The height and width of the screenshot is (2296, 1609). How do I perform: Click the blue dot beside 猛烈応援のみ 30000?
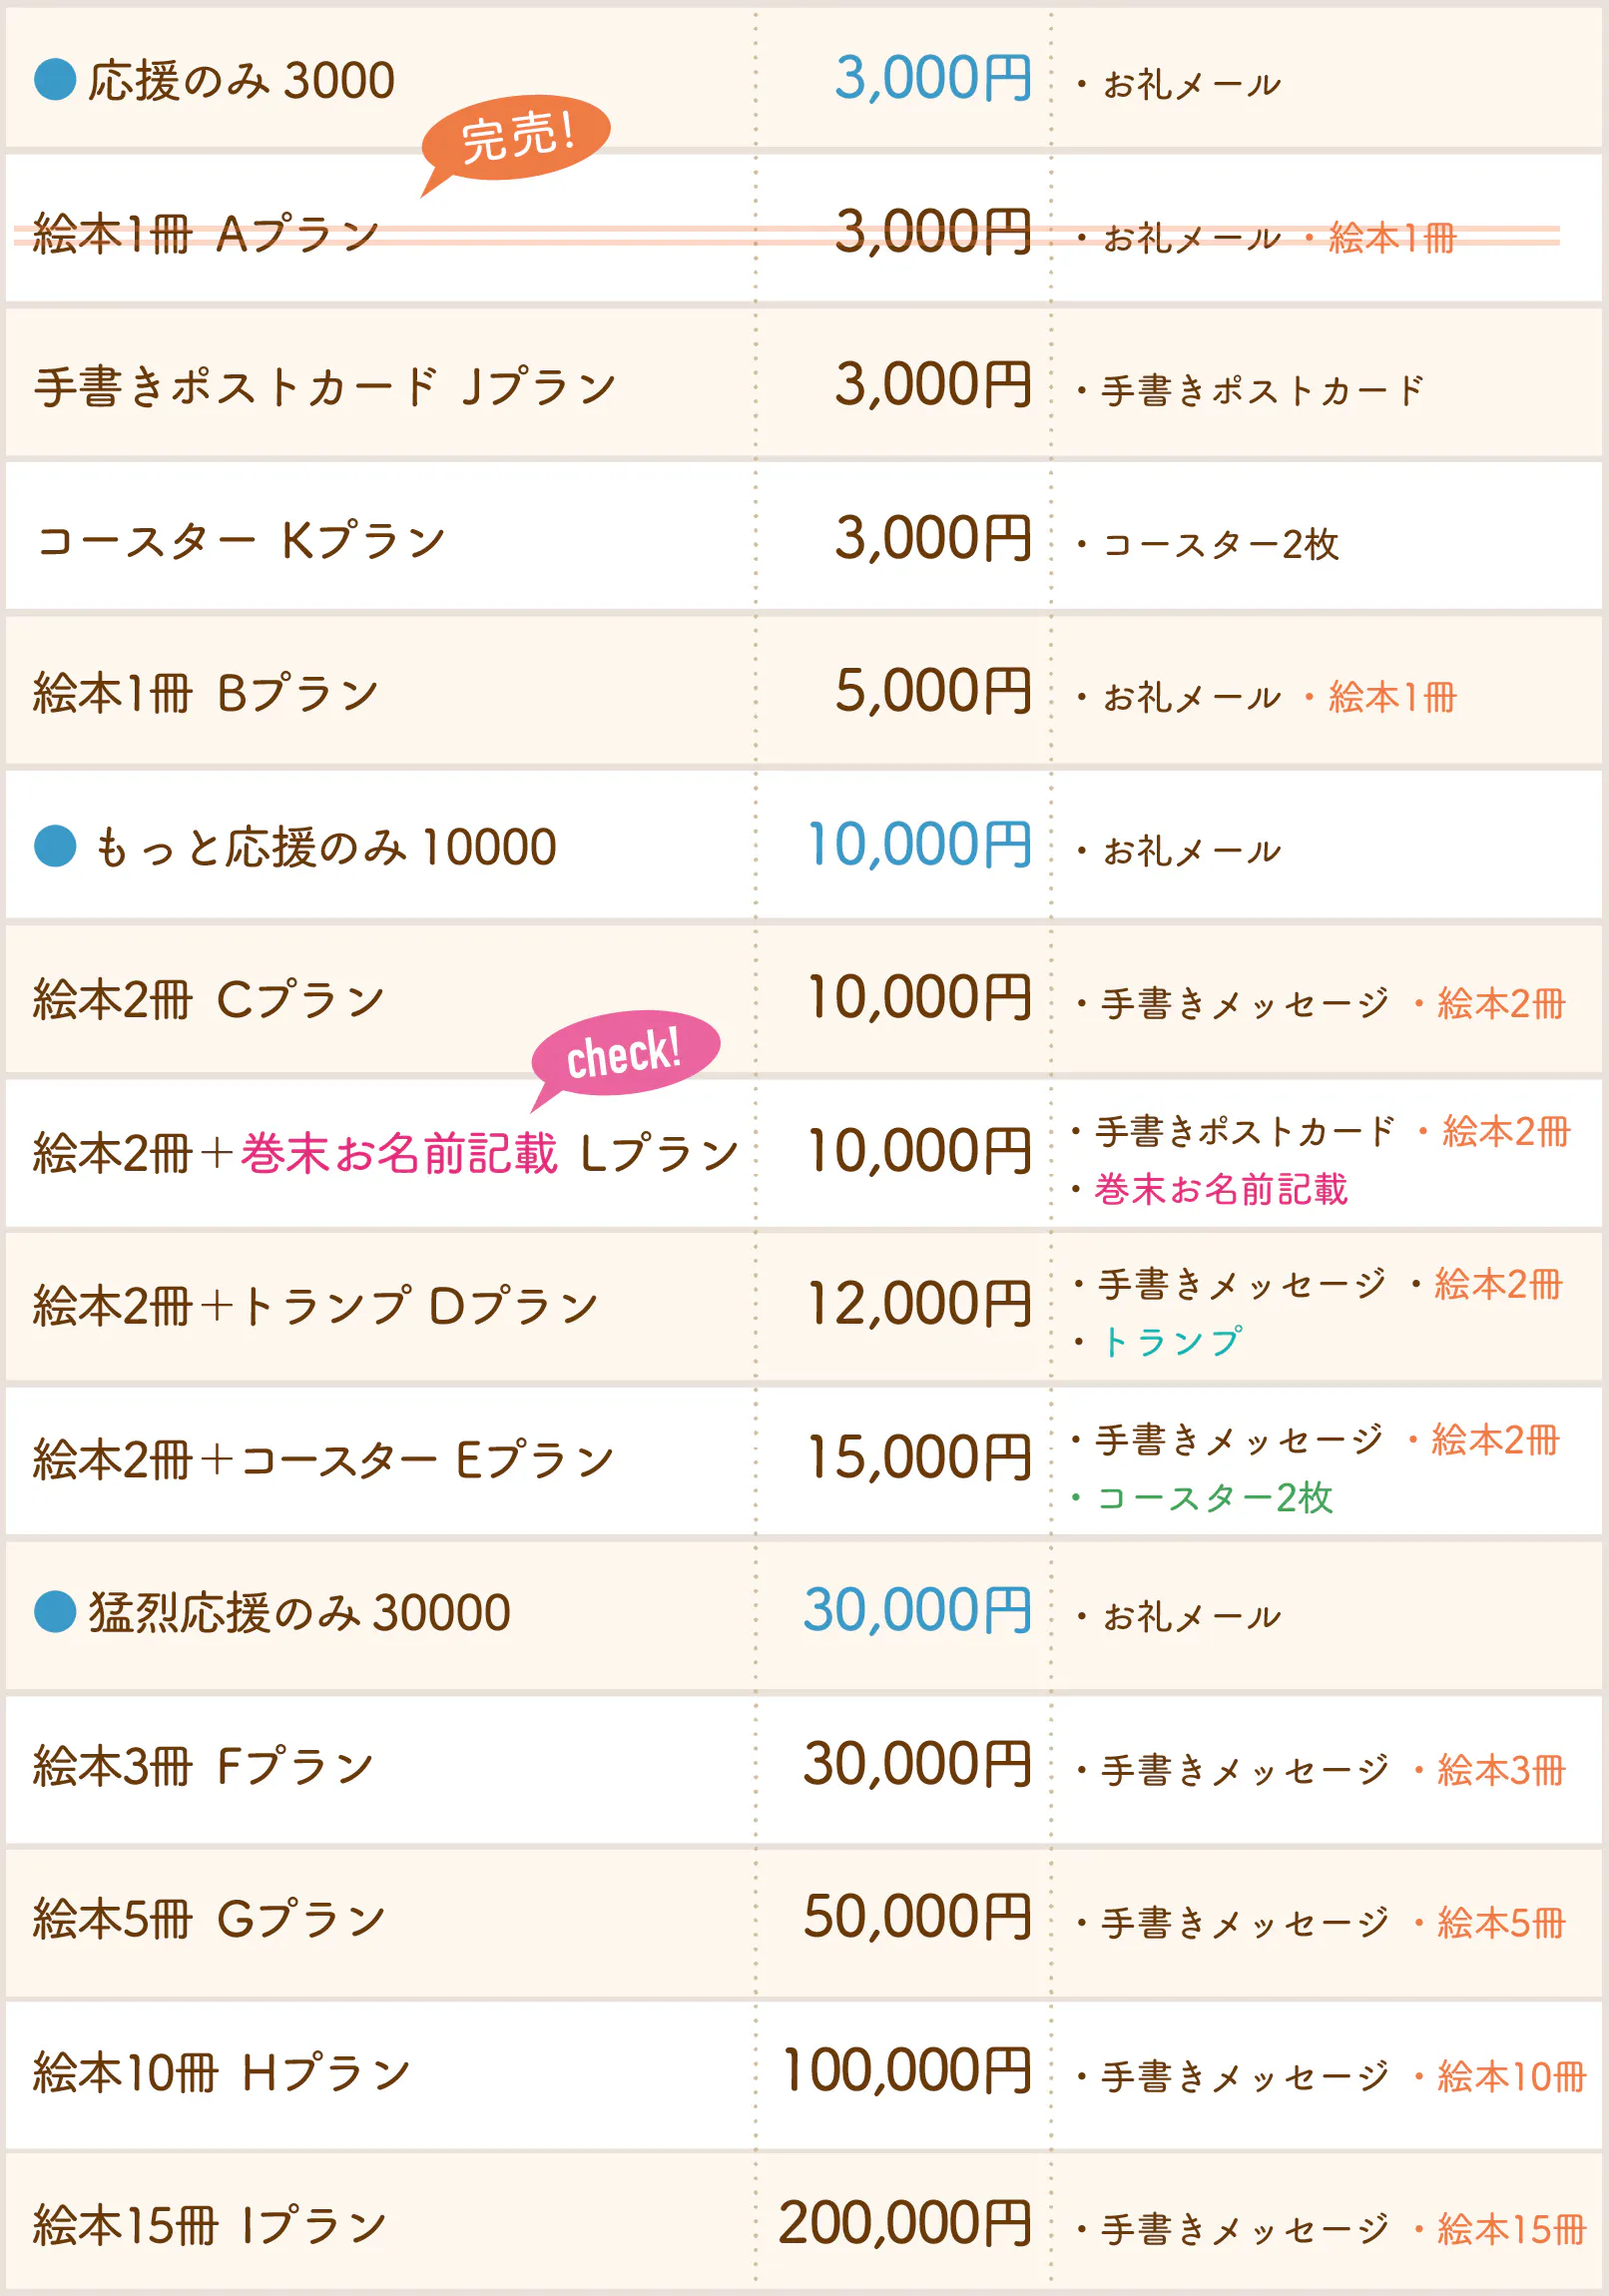click(x=55, y=1612)
